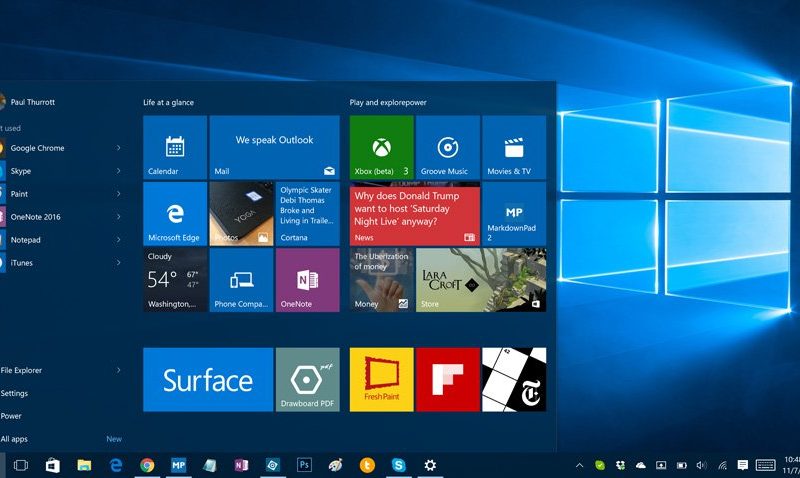Expand Google Chrome jump list arrow

pyautogui.click(x=118, y=148)
